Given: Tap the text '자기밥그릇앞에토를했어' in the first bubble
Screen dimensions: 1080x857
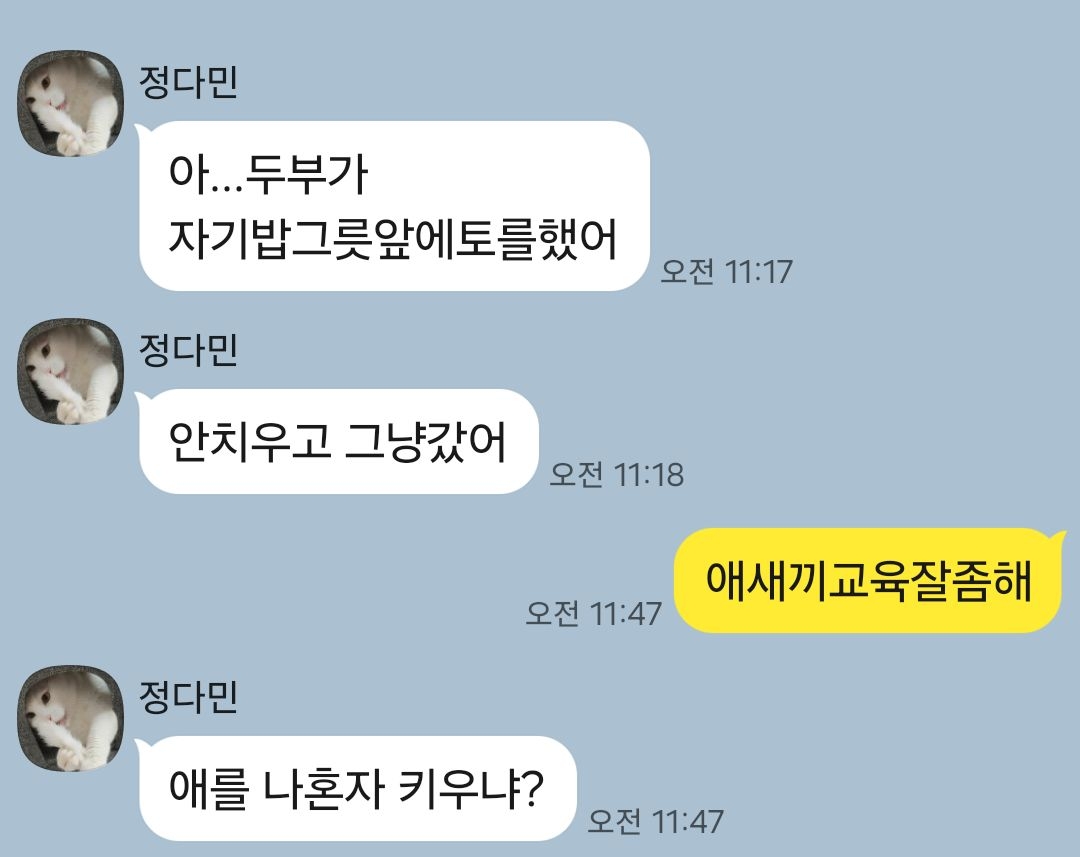Looking at the screenshot, I should click(393, 239).
